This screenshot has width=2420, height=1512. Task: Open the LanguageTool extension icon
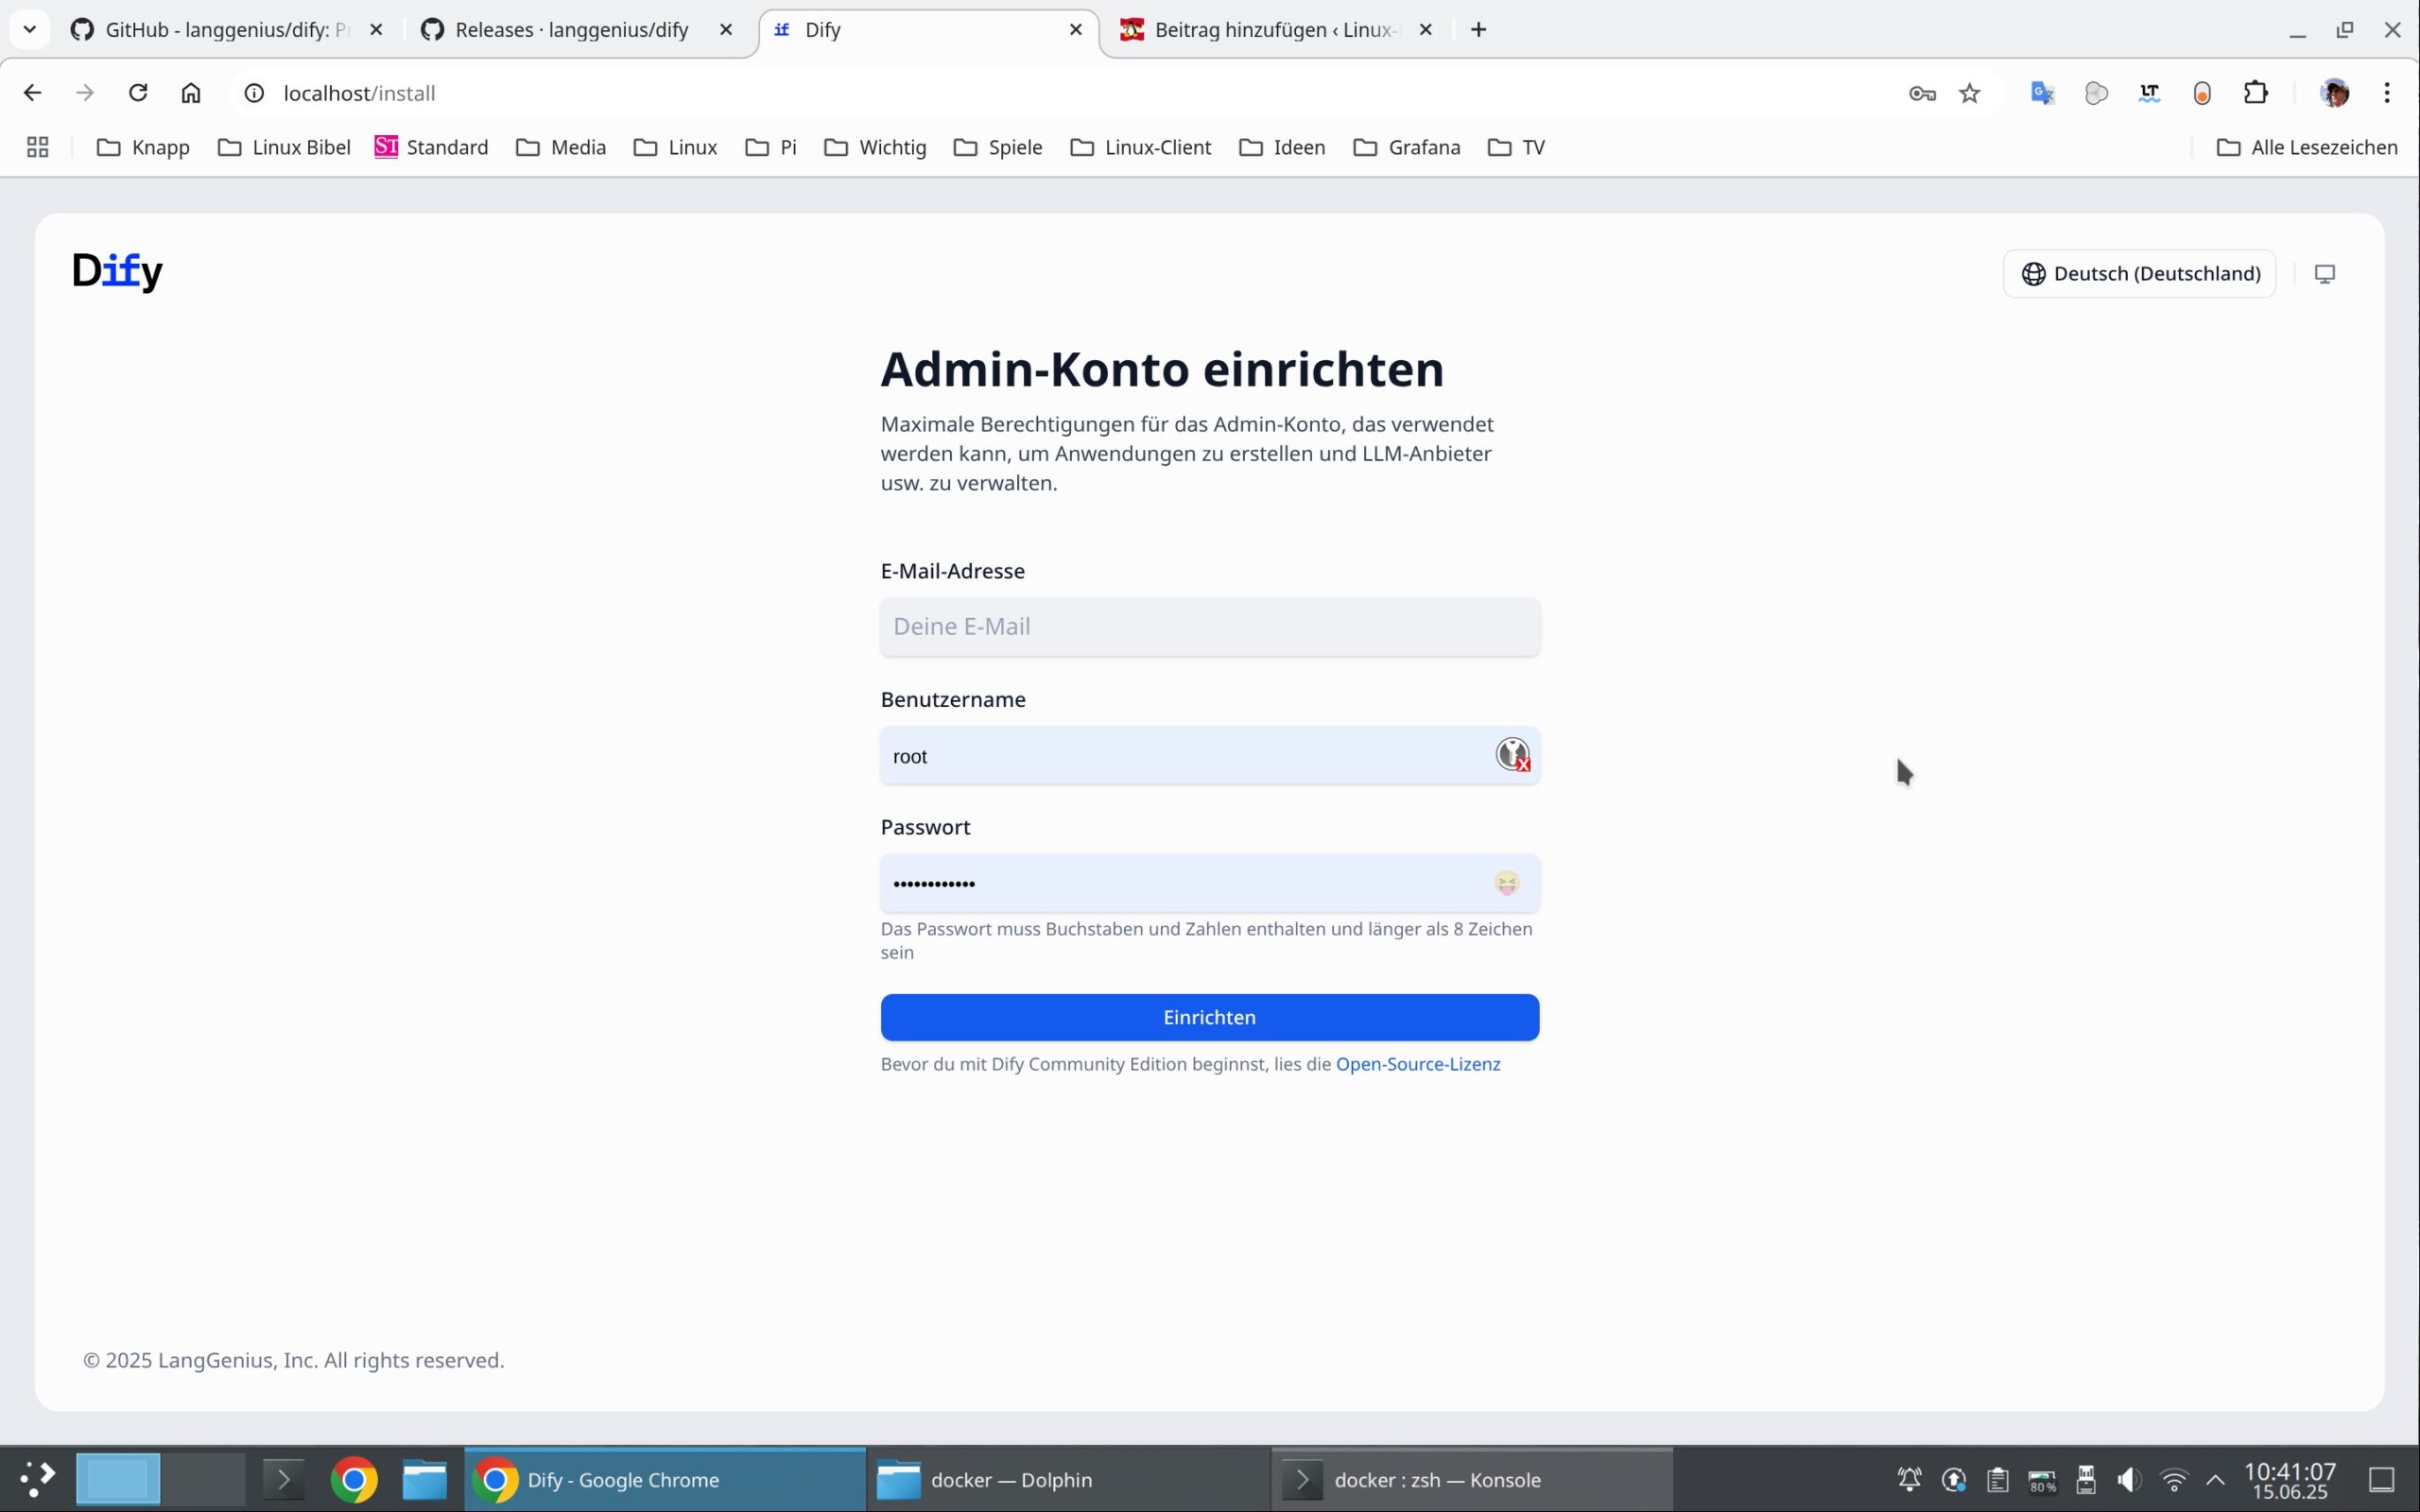tap(2149, 93)
